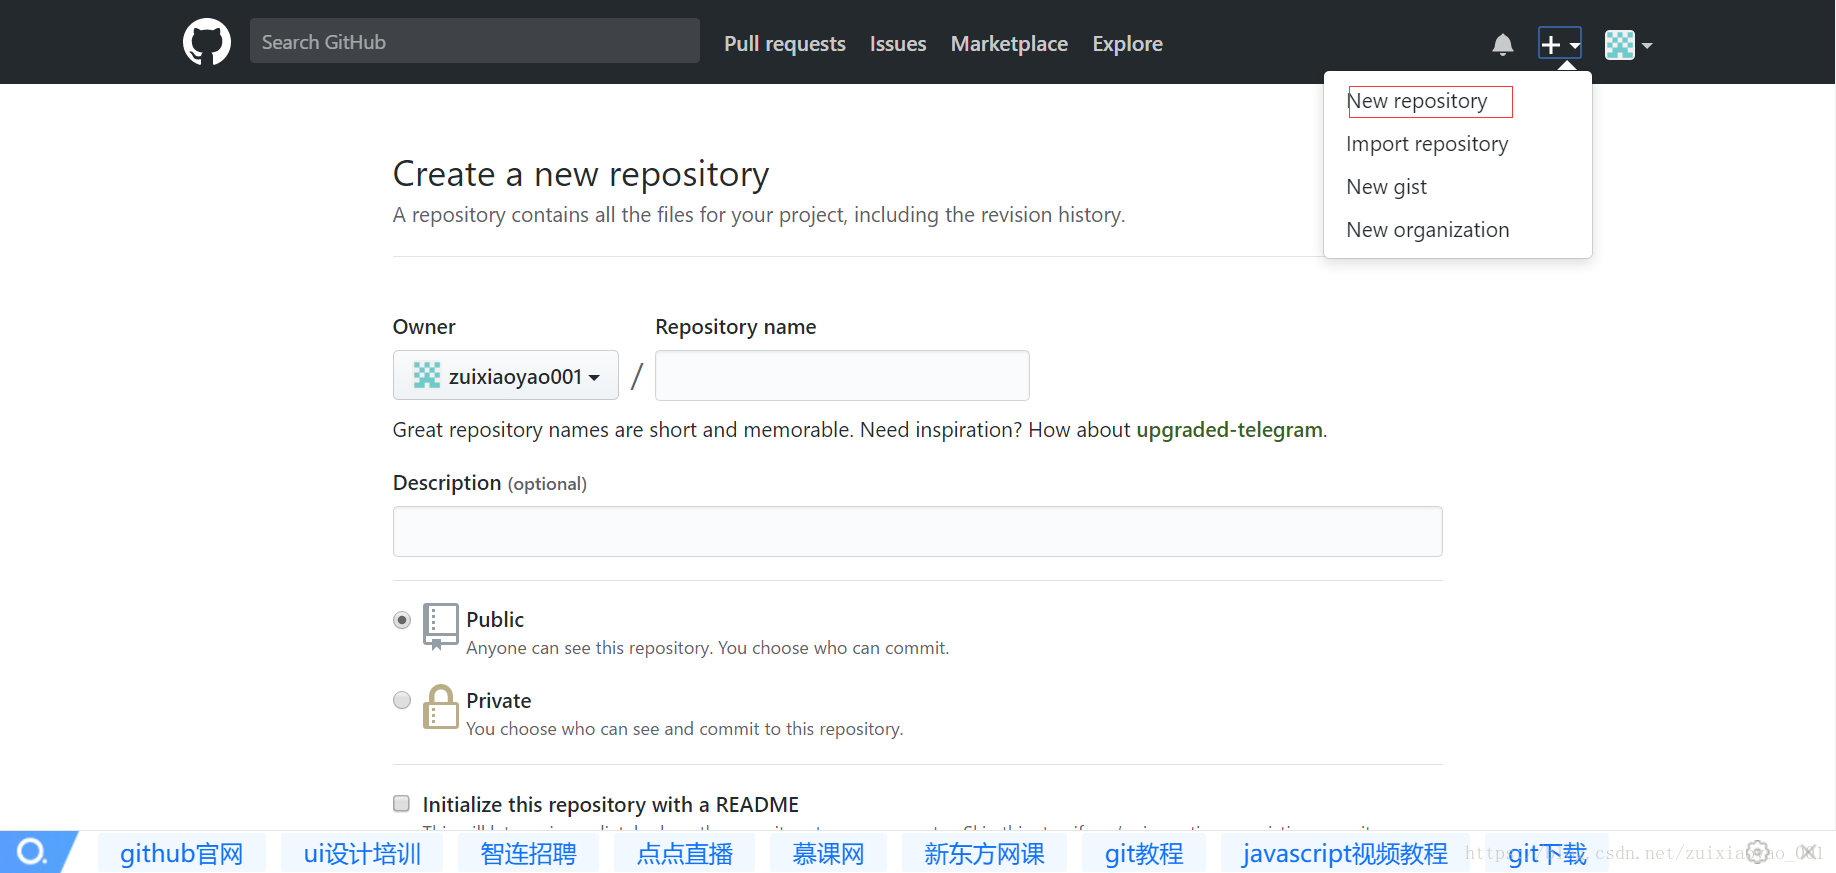The width and height of the screenshot is (1836, 873).
Task: Open the javascript视频教程 bookmark
Action: click(1345, 853)
